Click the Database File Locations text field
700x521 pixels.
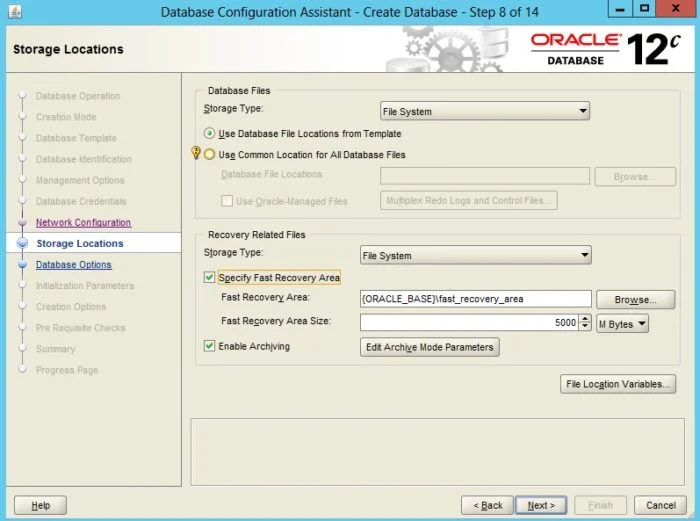(x=485, y=176)
